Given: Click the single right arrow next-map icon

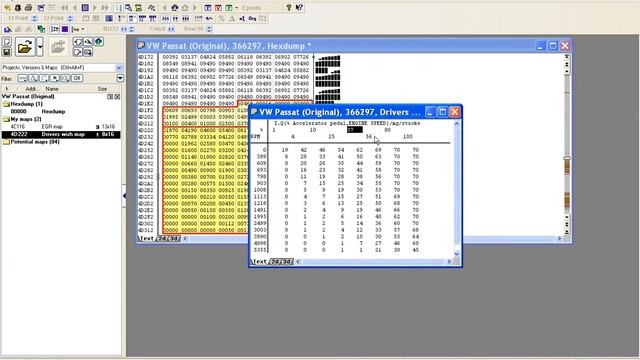Looking at the screenshot, I should (94, 8).
